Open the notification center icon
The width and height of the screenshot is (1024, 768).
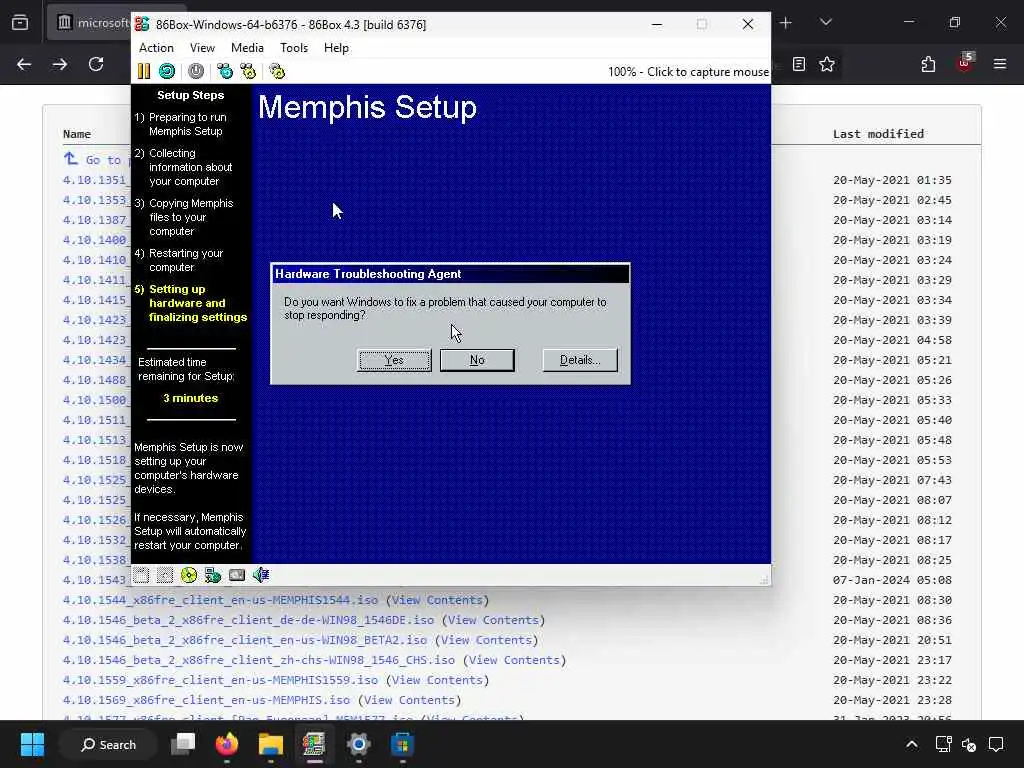coord(996,744)
